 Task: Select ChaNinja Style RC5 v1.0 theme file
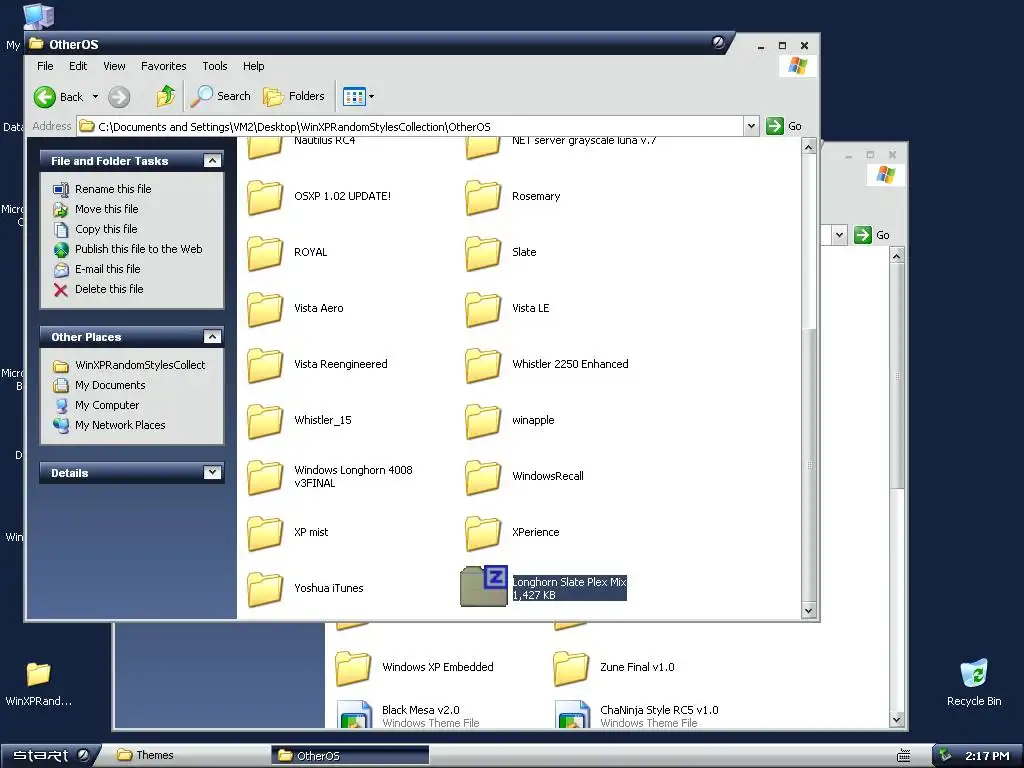click(x=572, y=714)
